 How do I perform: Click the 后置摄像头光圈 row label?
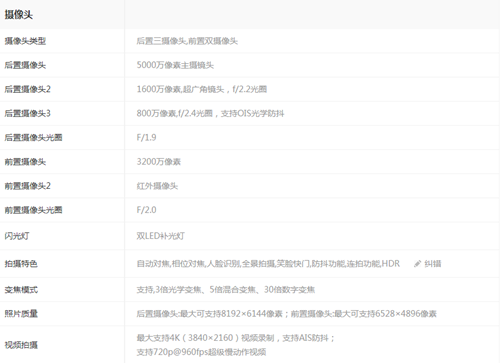pos(33,137)
